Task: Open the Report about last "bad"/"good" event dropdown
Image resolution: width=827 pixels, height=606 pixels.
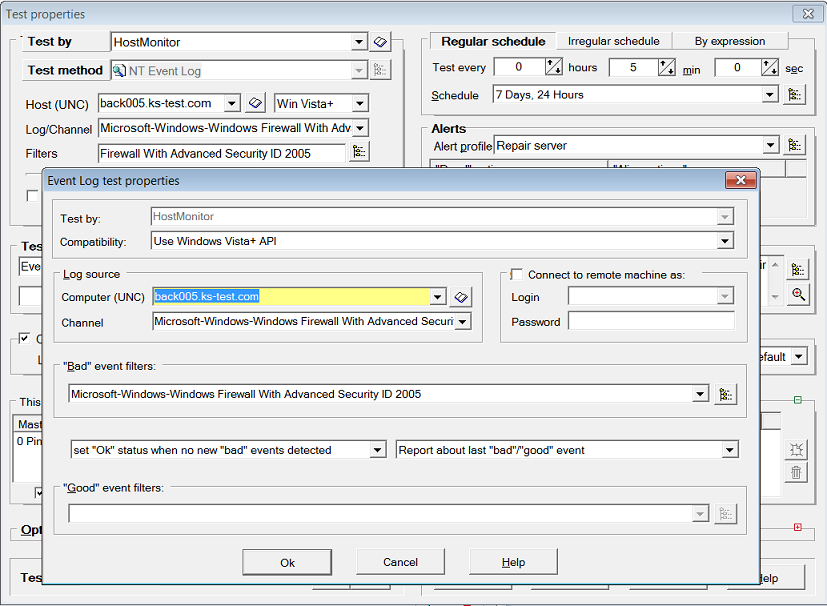Action: point(730,450)
